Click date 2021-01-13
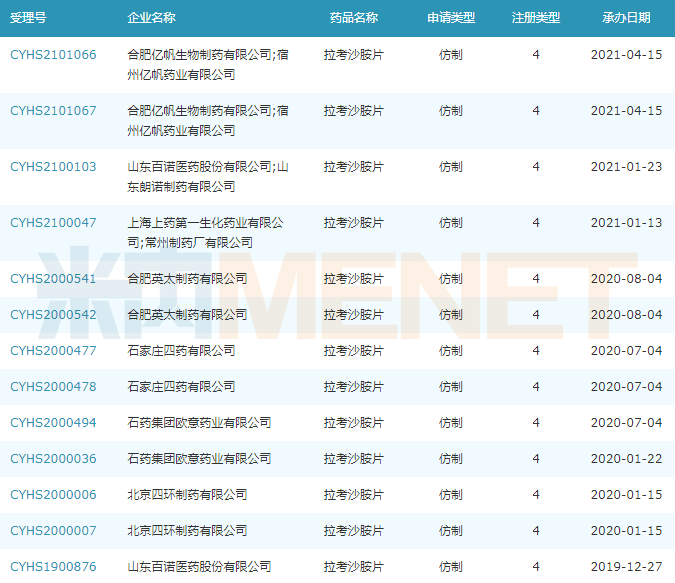Image resolution: width=675 pixels, height=583 pixels. 626,223
